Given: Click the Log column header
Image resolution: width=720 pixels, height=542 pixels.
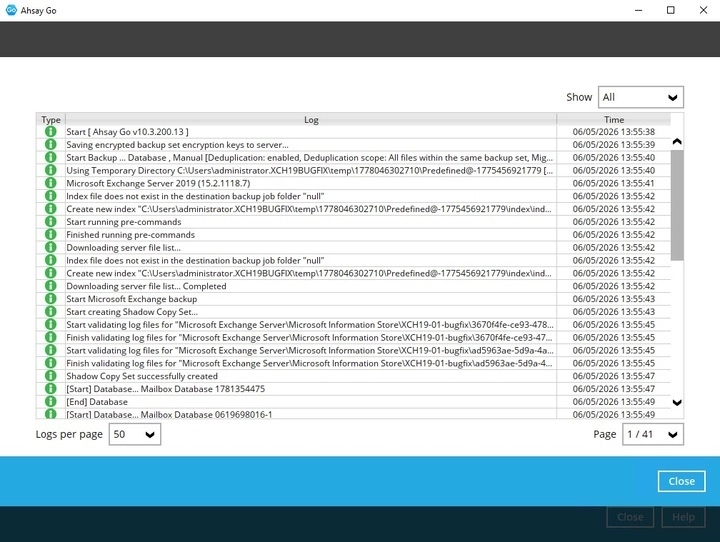Looking at the screenshot, I should tap(311, 119).
